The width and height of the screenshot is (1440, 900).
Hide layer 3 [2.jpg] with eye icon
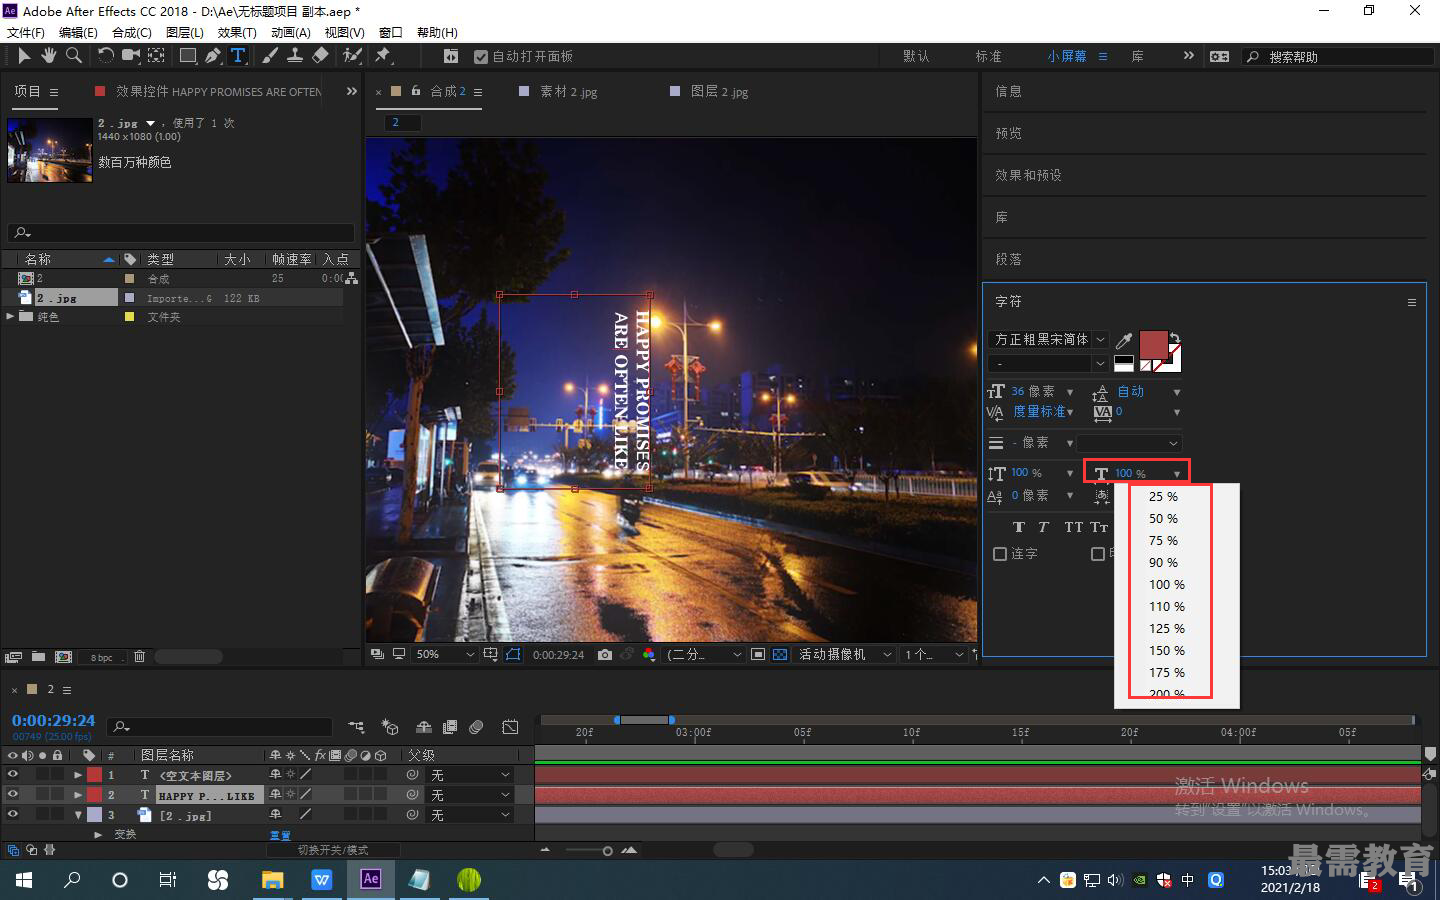[x=13, y=815]
